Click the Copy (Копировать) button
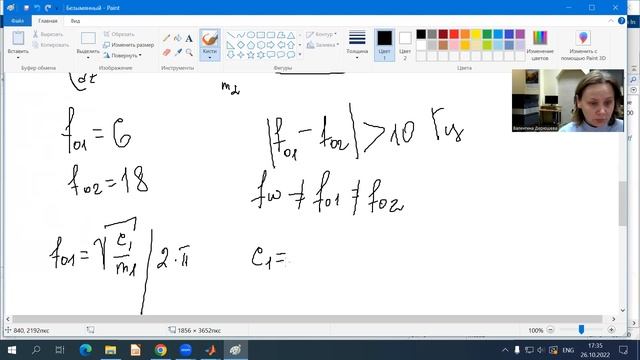Viewport: 640px width, 360px height. tap(51, 45)
